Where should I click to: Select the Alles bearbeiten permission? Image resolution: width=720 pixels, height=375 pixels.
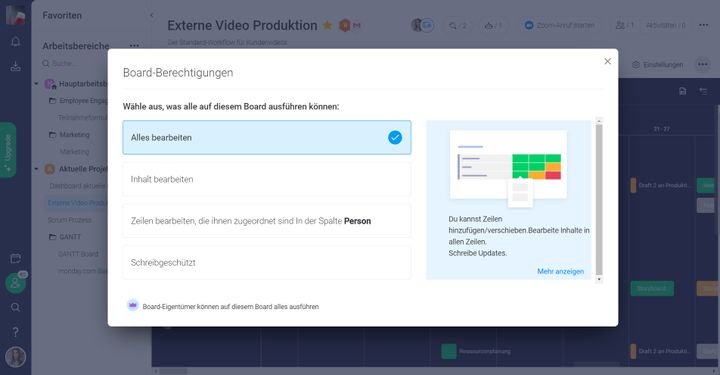click(267, 137)
